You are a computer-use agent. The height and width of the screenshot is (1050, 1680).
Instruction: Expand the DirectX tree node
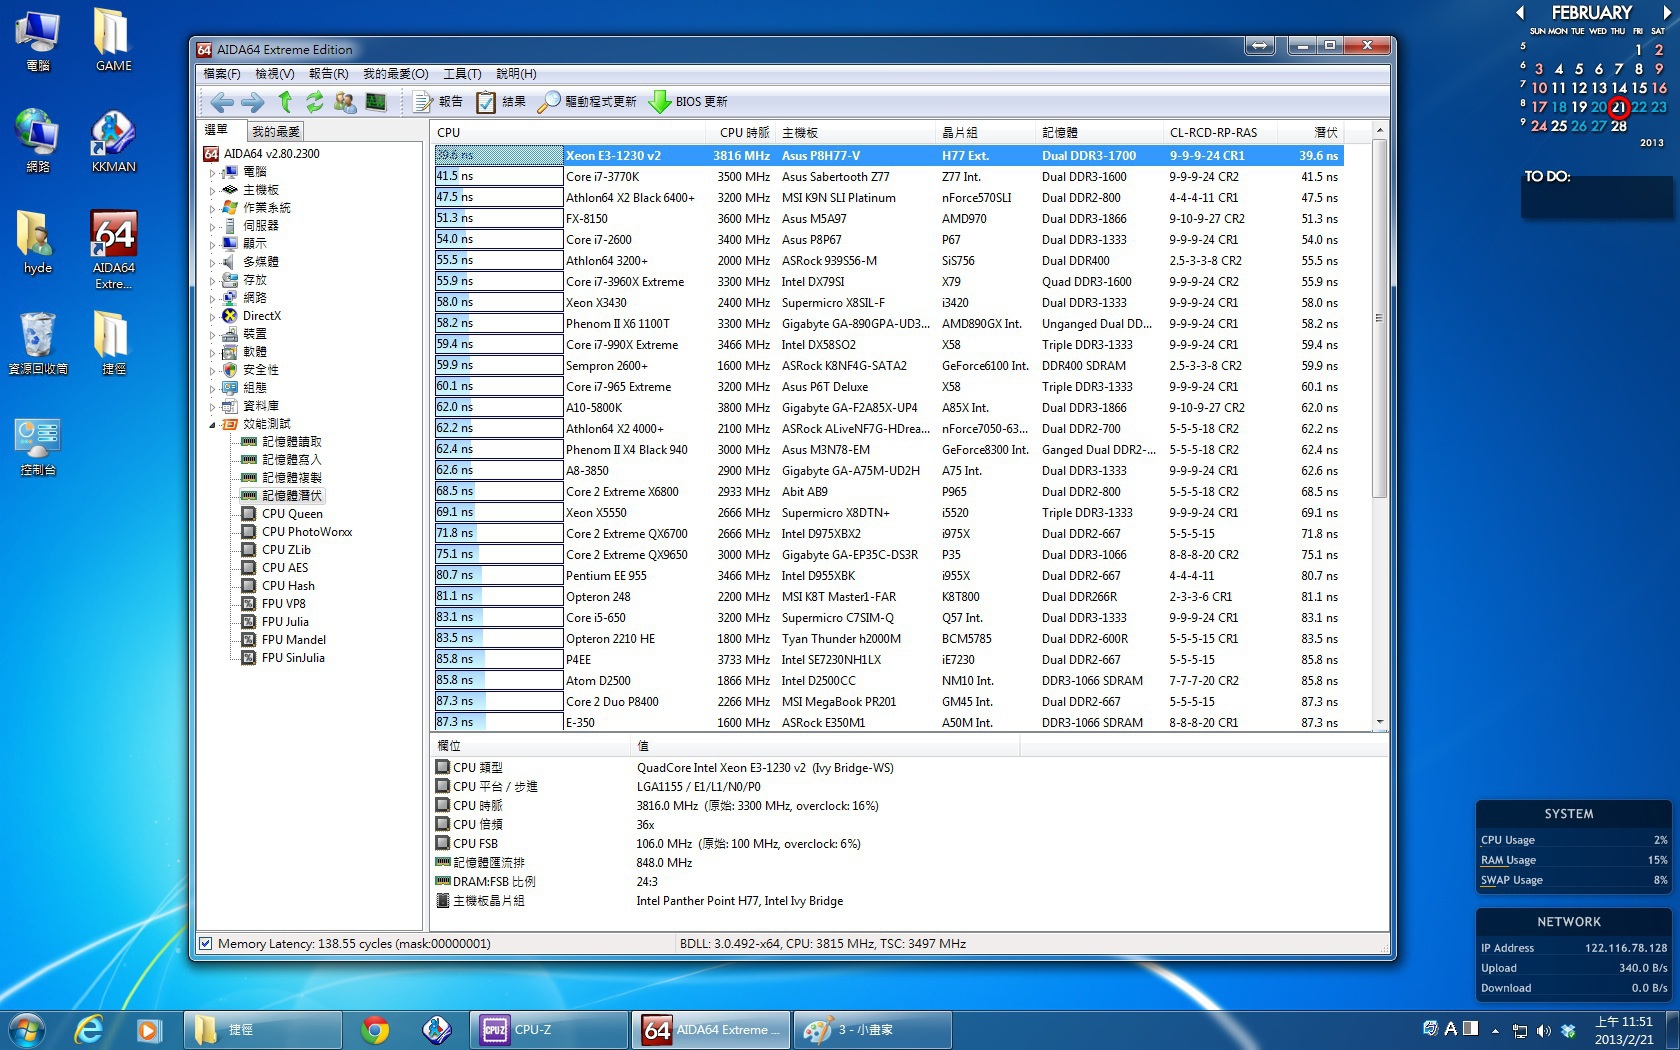tap(212, 316)
